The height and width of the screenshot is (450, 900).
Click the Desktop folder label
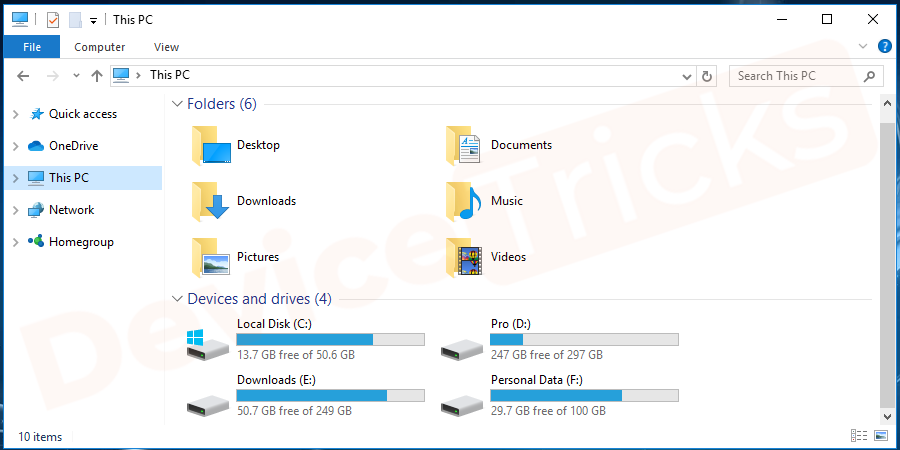click(258, 145)
